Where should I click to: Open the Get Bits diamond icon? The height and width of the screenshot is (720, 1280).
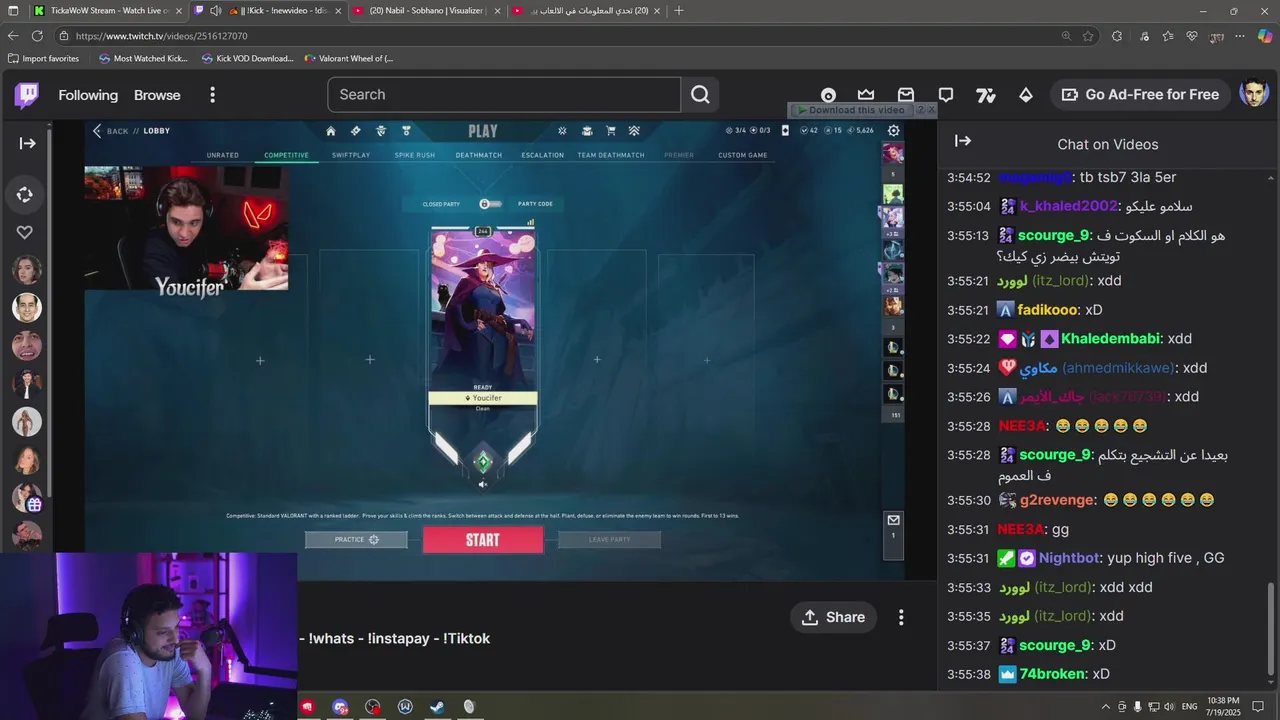pos(1026,95)
